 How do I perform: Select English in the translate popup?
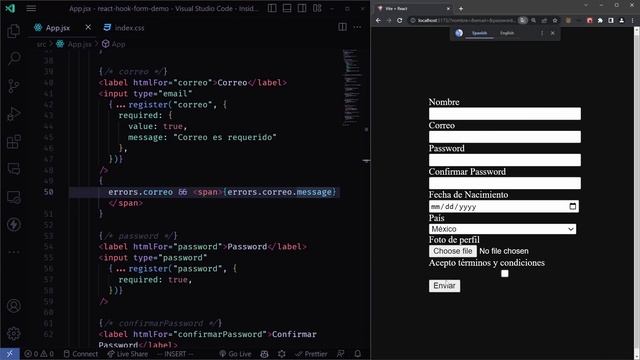(x=507, y=33)
